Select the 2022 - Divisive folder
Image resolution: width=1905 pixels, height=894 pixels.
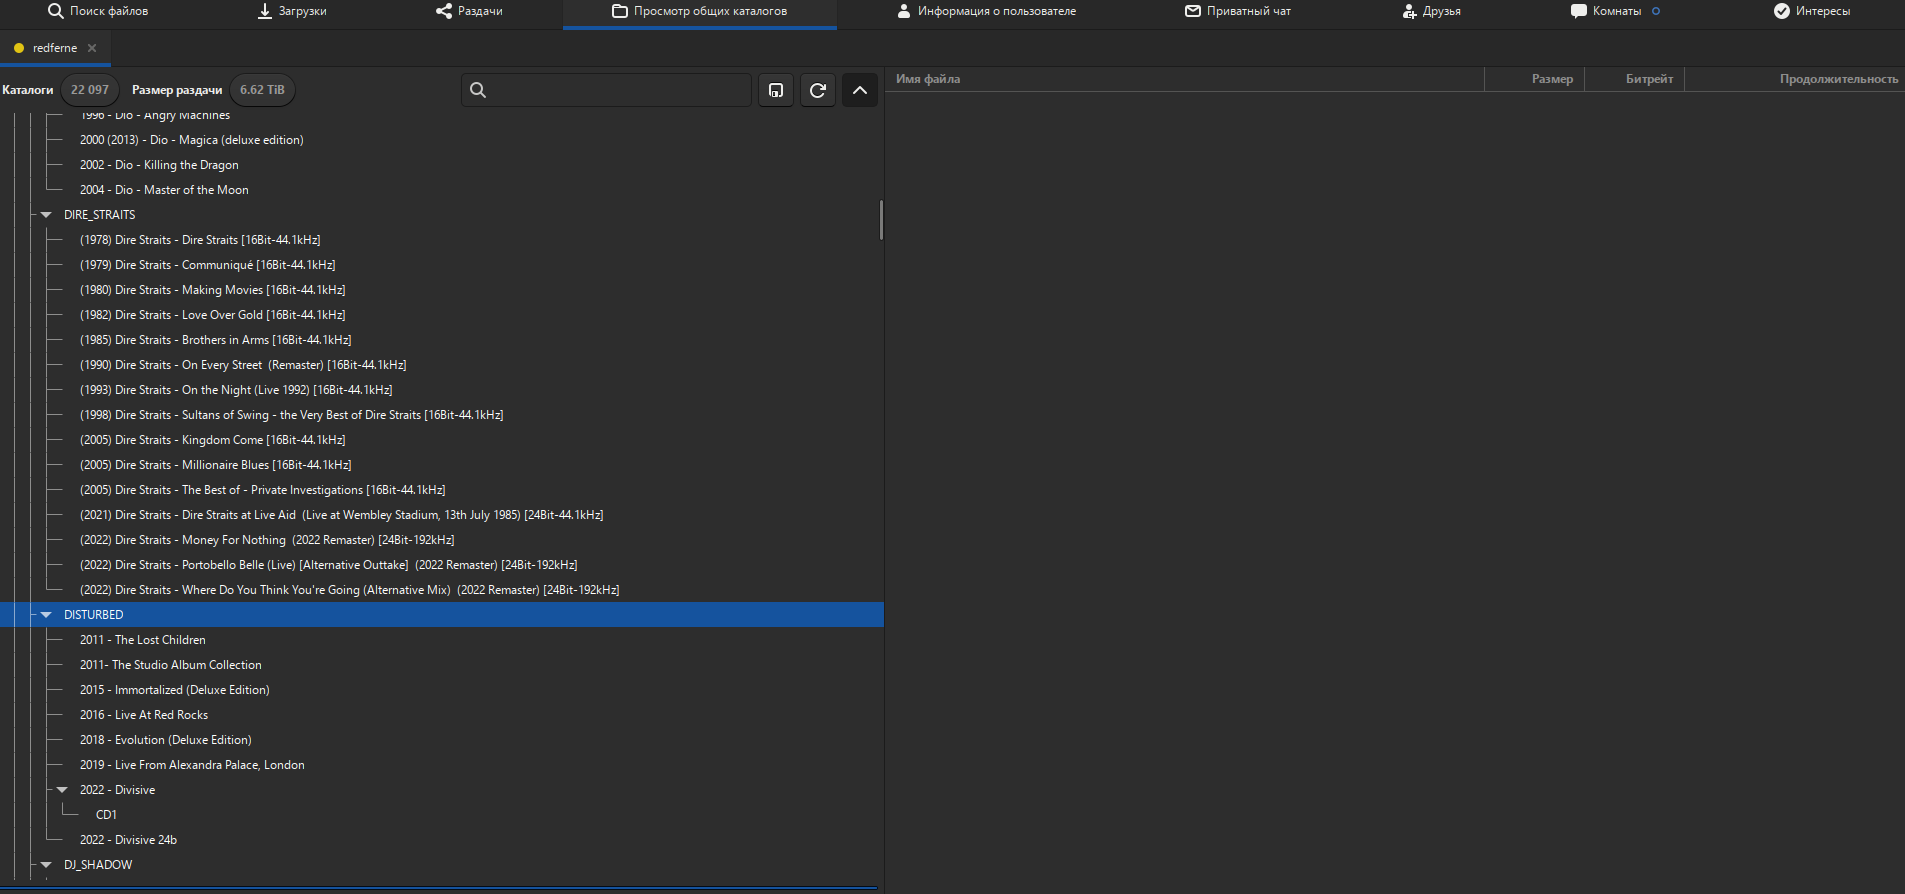click(118, 790)
